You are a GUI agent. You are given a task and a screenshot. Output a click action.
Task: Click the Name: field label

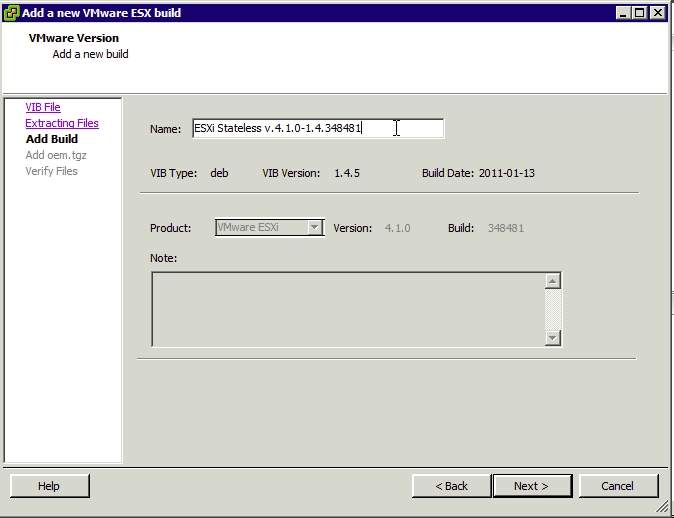[x=165, y=129]
